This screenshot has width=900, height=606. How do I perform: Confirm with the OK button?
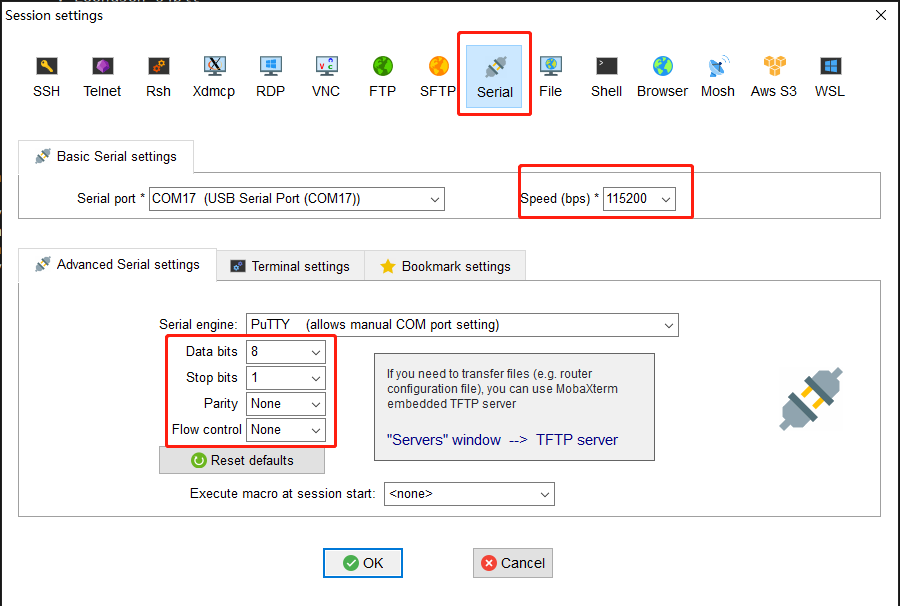pyautogui.click(x=363, y=563)
